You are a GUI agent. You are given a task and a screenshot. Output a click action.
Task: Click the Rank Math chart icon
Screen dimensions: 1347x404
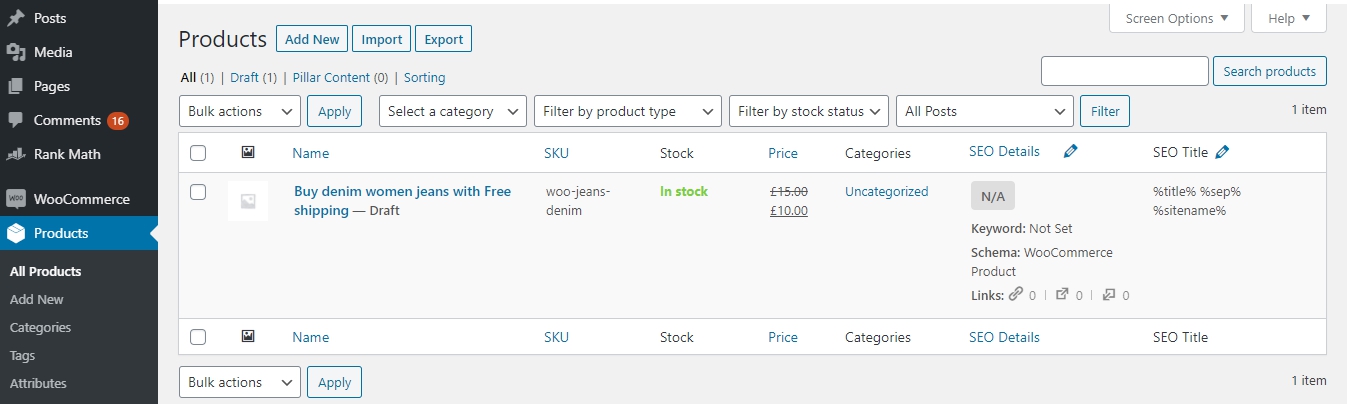pyautogui.click(x=16, y=154)
